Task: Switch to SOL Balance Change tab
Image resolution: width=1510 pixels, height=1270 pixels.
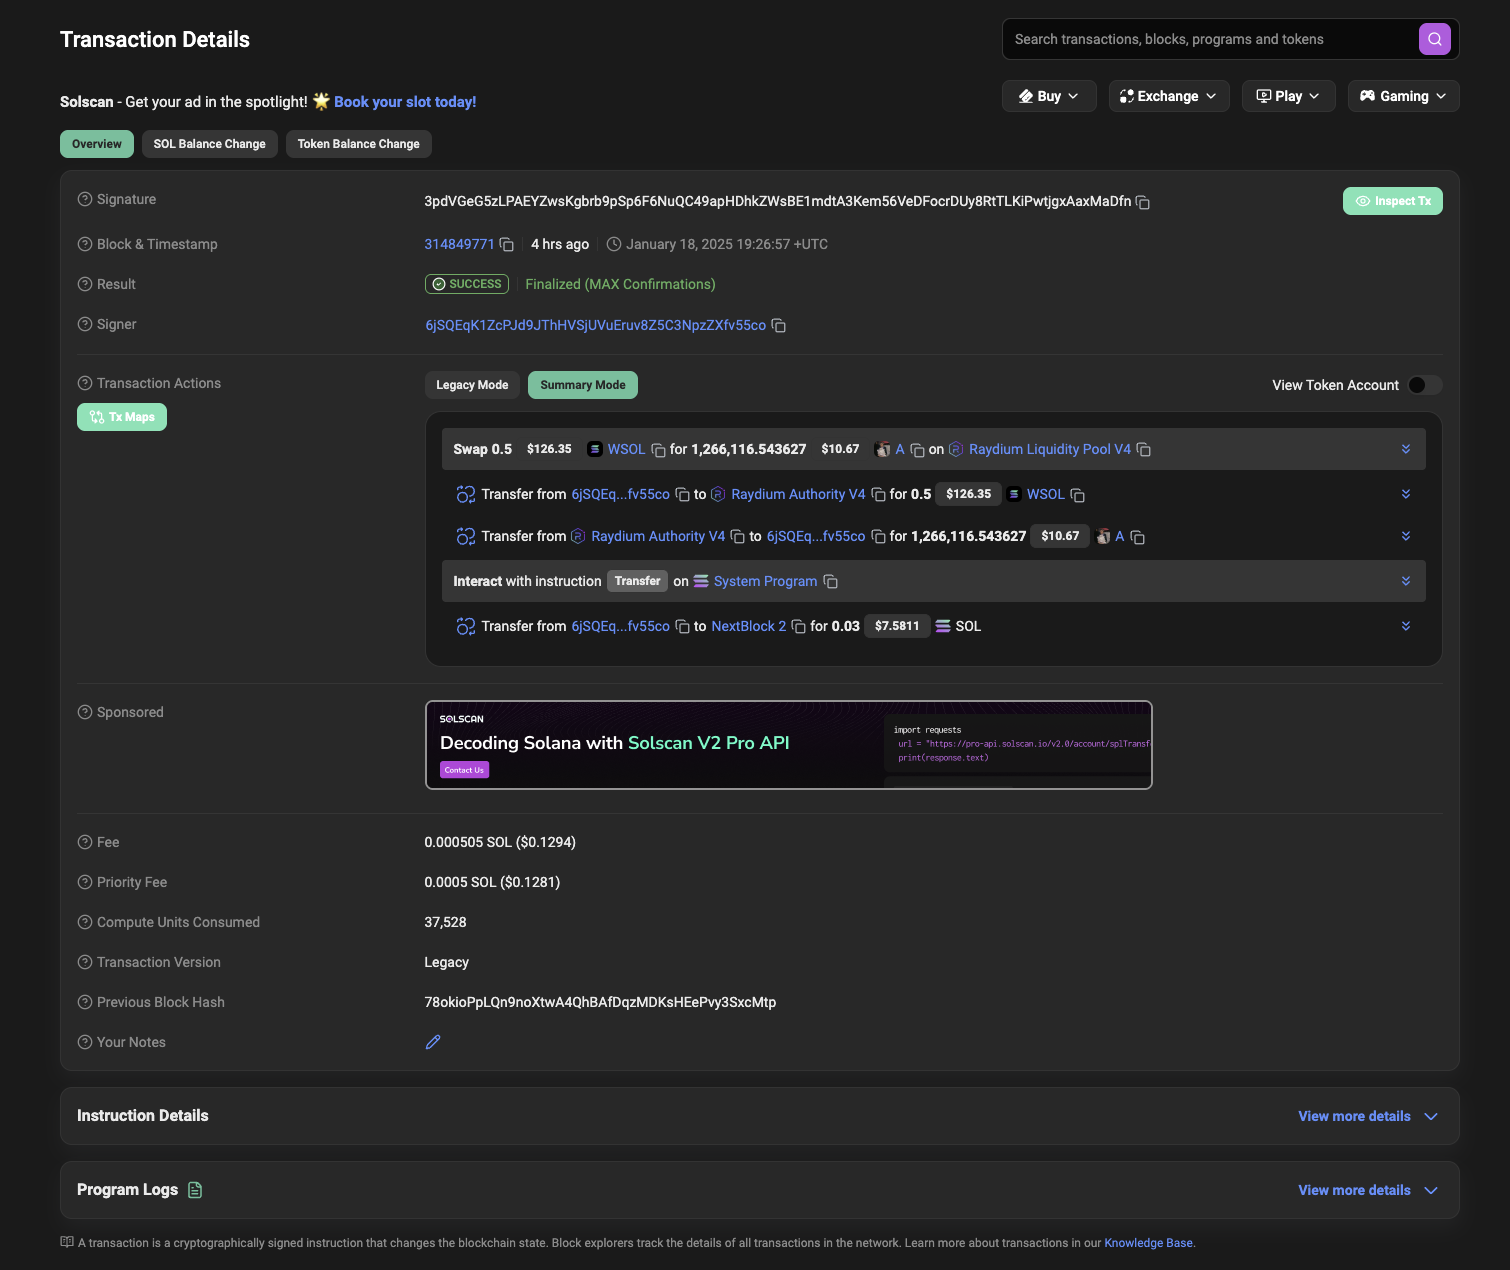Action: tap(209, 144)
